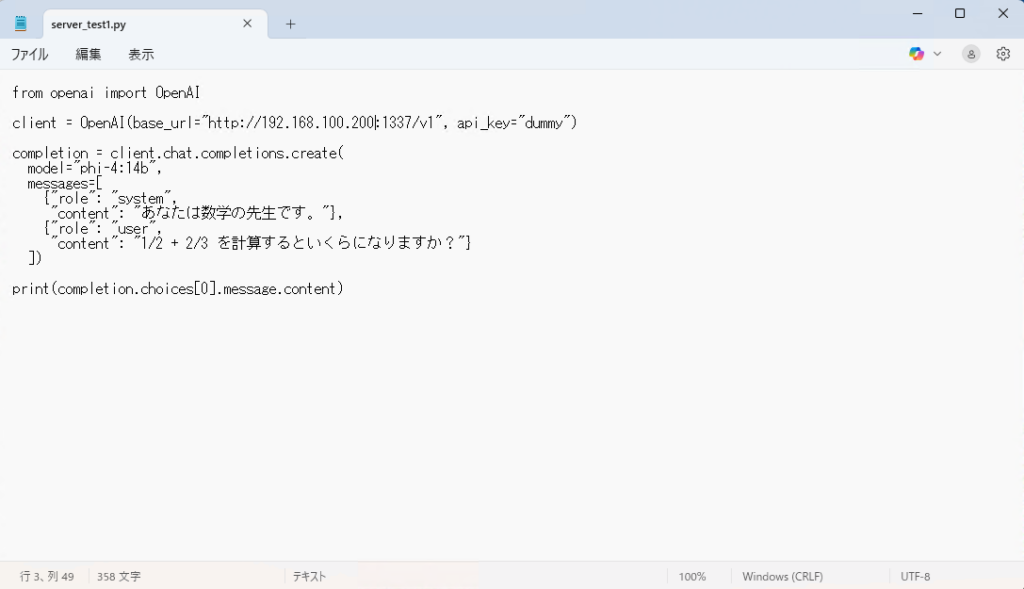Click the Windows (CRLF) line ending indicator

click(782, 577)
